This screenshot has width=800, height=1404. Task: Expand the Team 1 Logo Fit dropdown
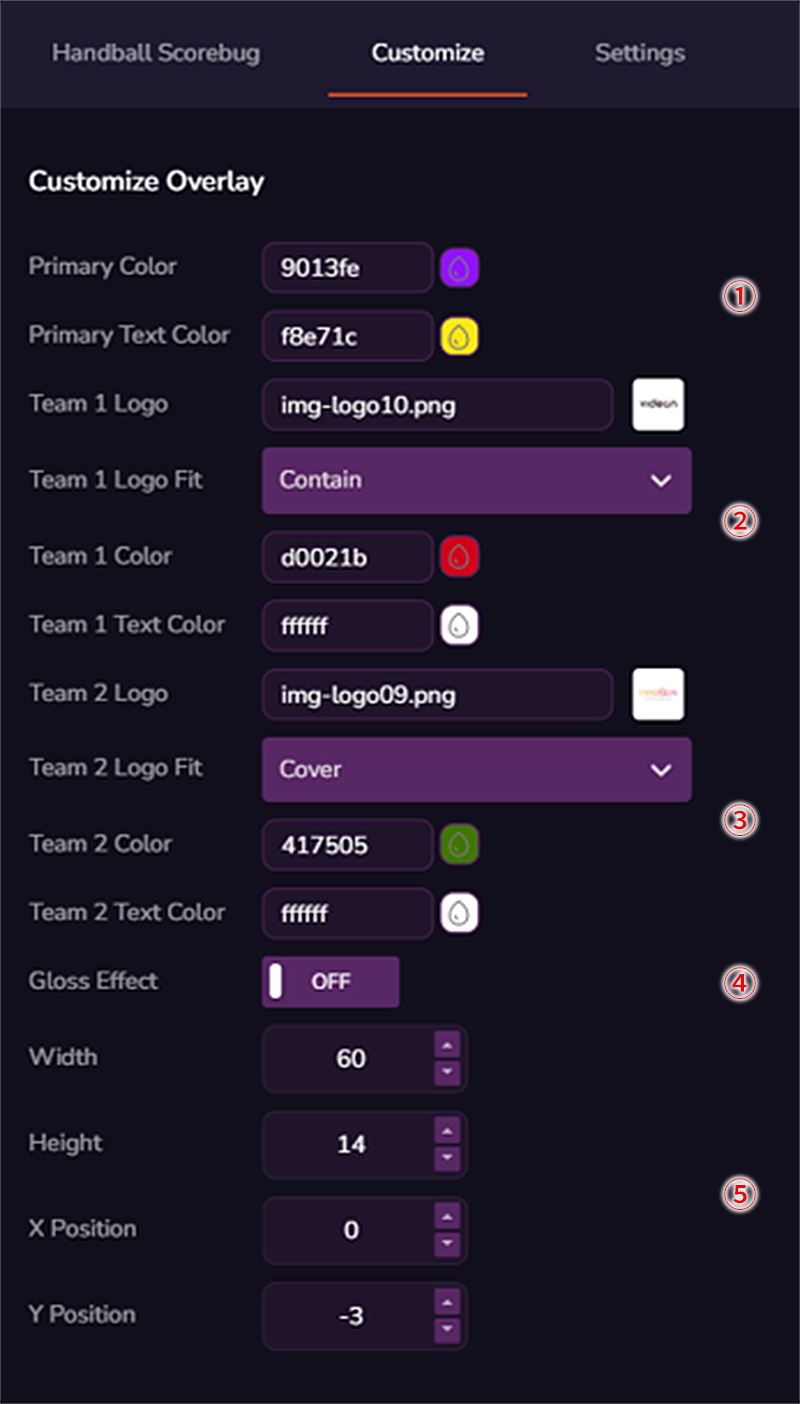477,481
